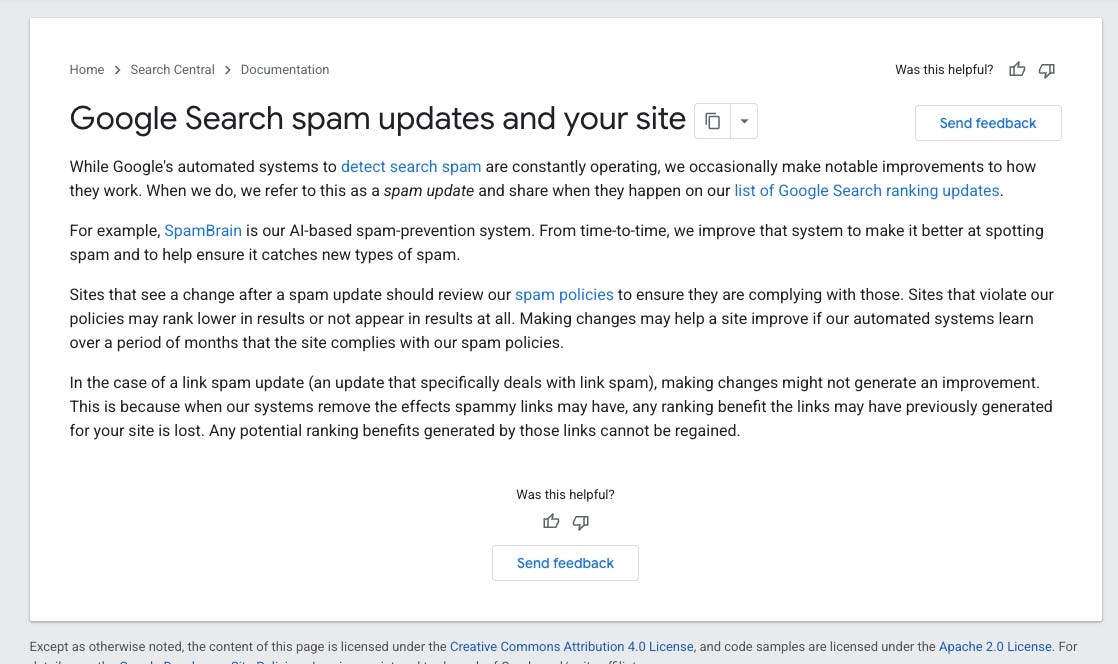Open Search Central breadcrumb
This screenshot has width=1118, height=664.
172,69
